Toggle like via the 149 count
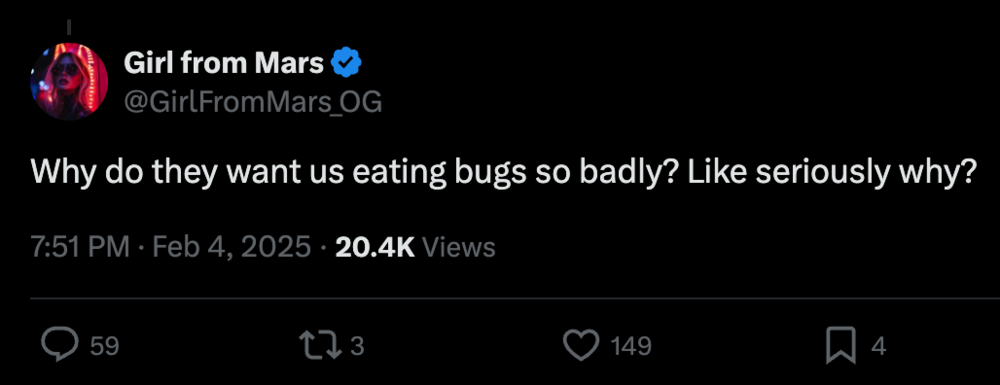 pos(631,347)
